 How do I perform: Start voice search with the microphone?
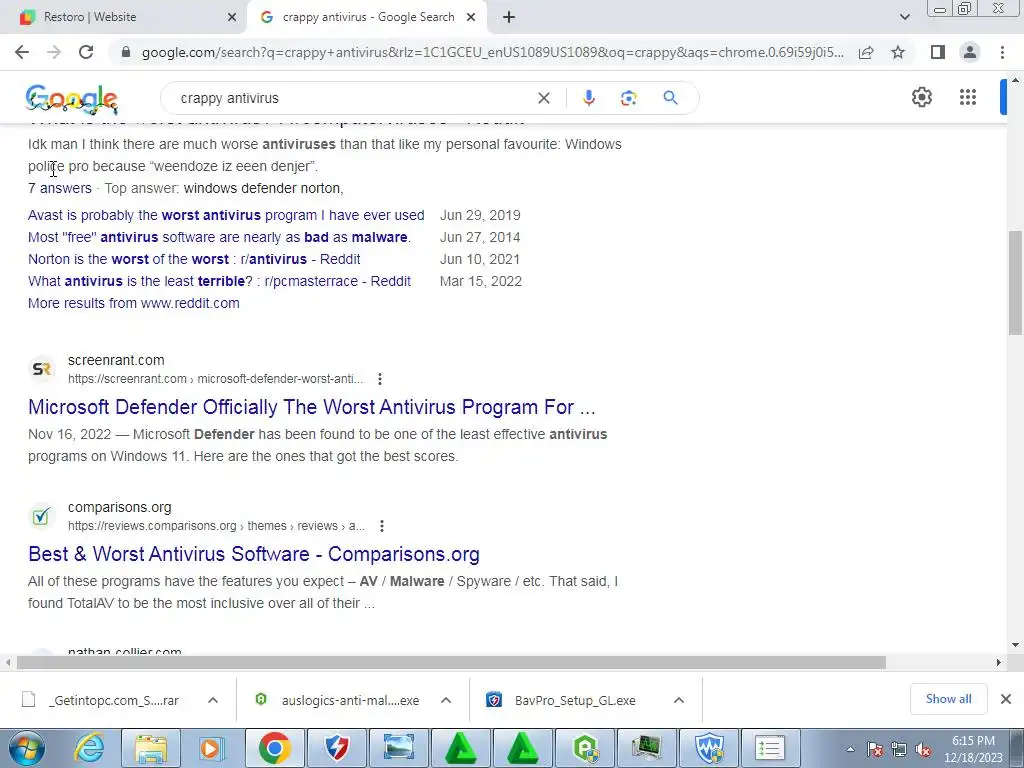pyautogui.click(x=588, y=98)
